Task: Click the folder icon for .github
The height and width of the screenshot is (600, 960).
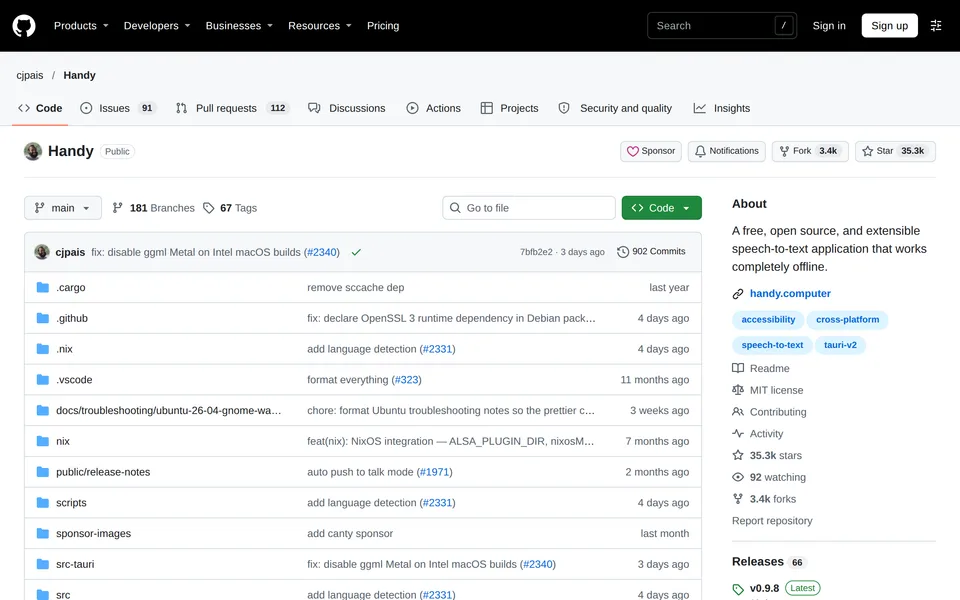Action: pyautogui.click(x=42, y=318)
